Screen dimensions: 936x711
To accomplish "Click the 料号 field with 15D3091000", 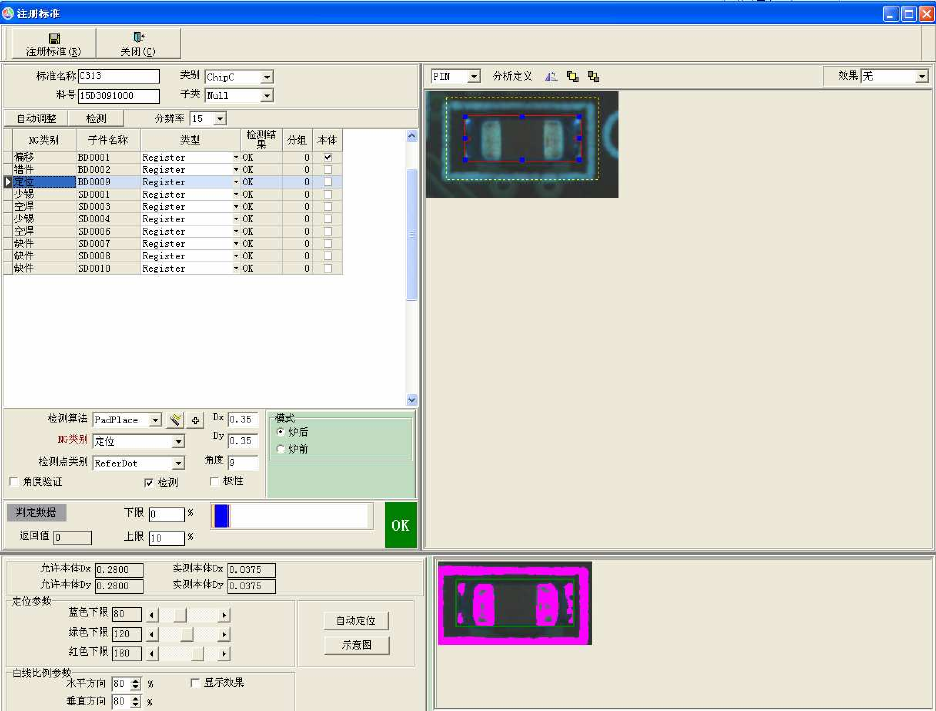I will click(x=119, y=96).
